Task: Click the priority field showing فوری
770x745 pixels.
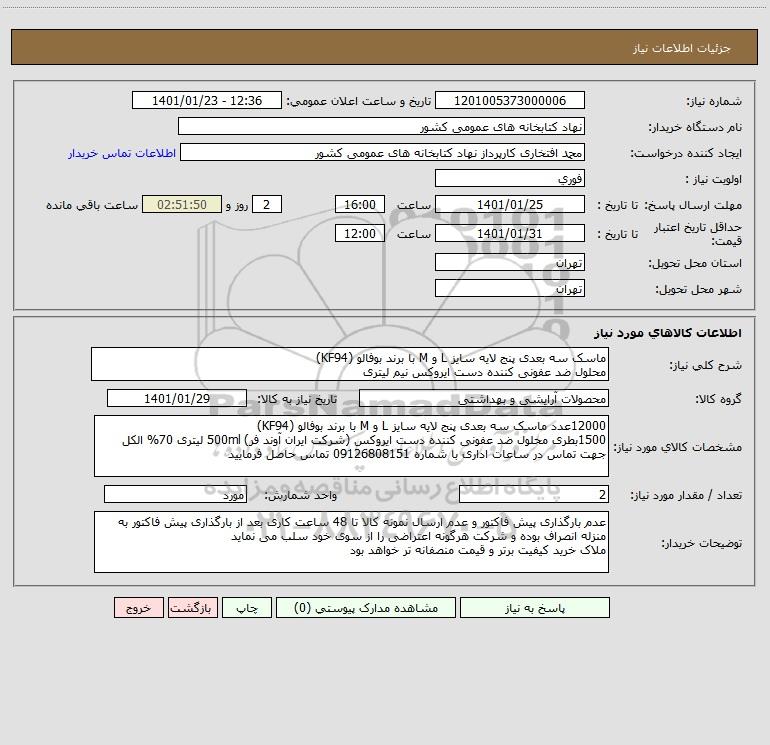Action: (510, 178)
